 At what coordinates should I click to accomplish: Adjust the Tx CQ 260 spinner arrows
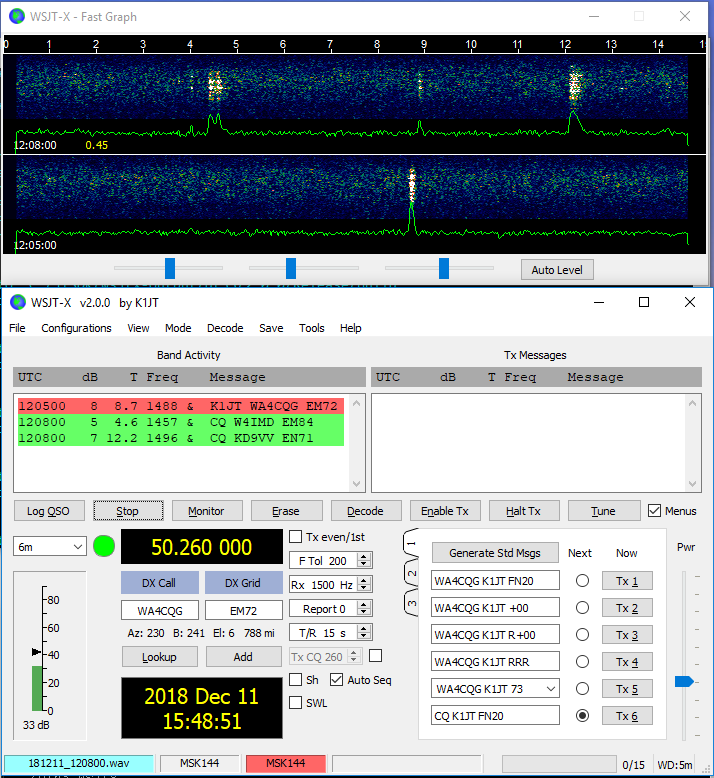354,656
